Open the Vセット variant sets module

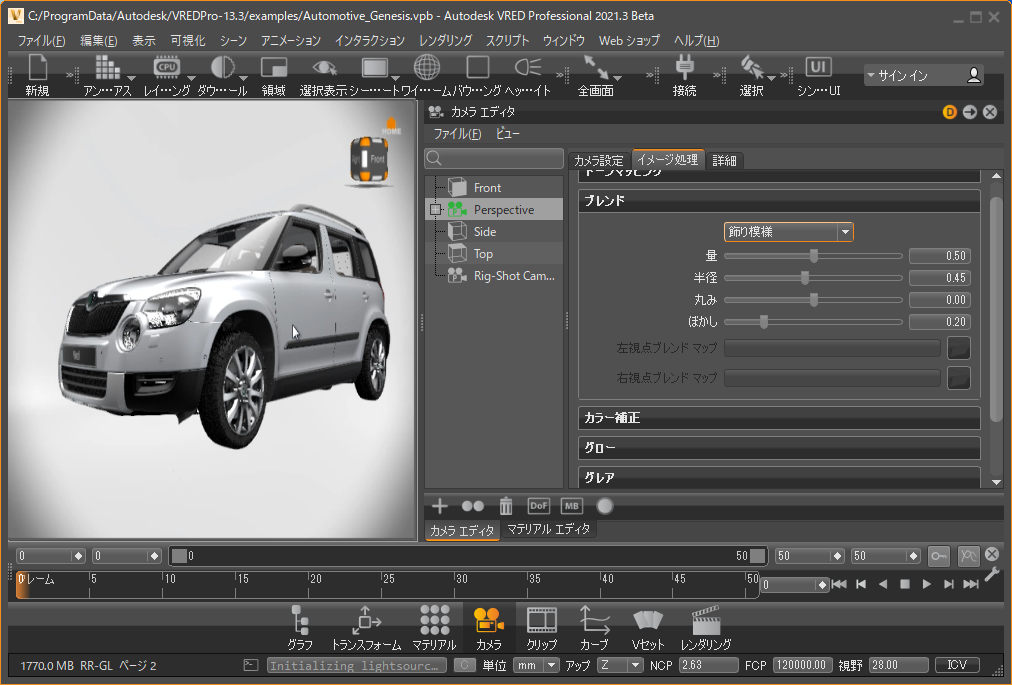pos(648,620)
